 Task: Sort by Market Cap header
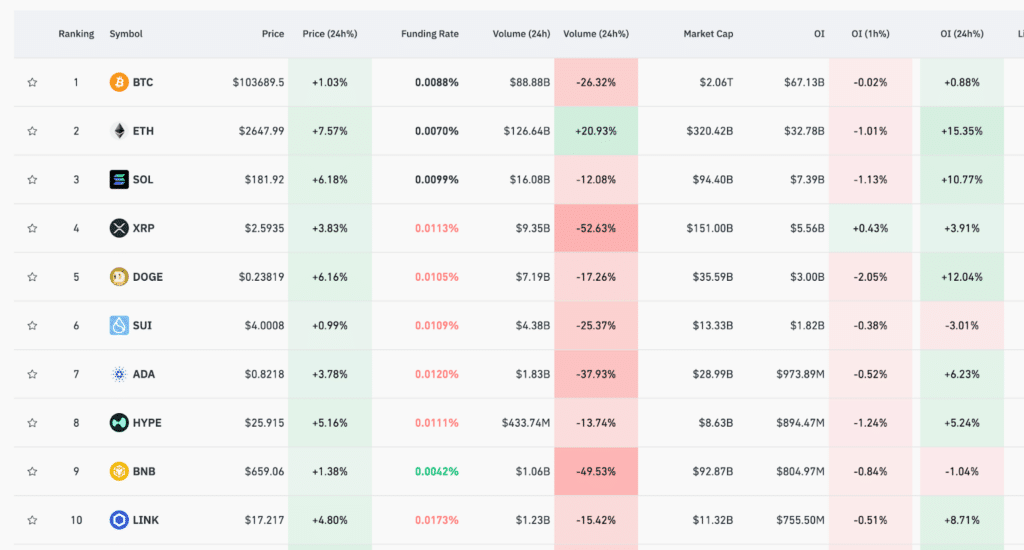pos(709,34)
